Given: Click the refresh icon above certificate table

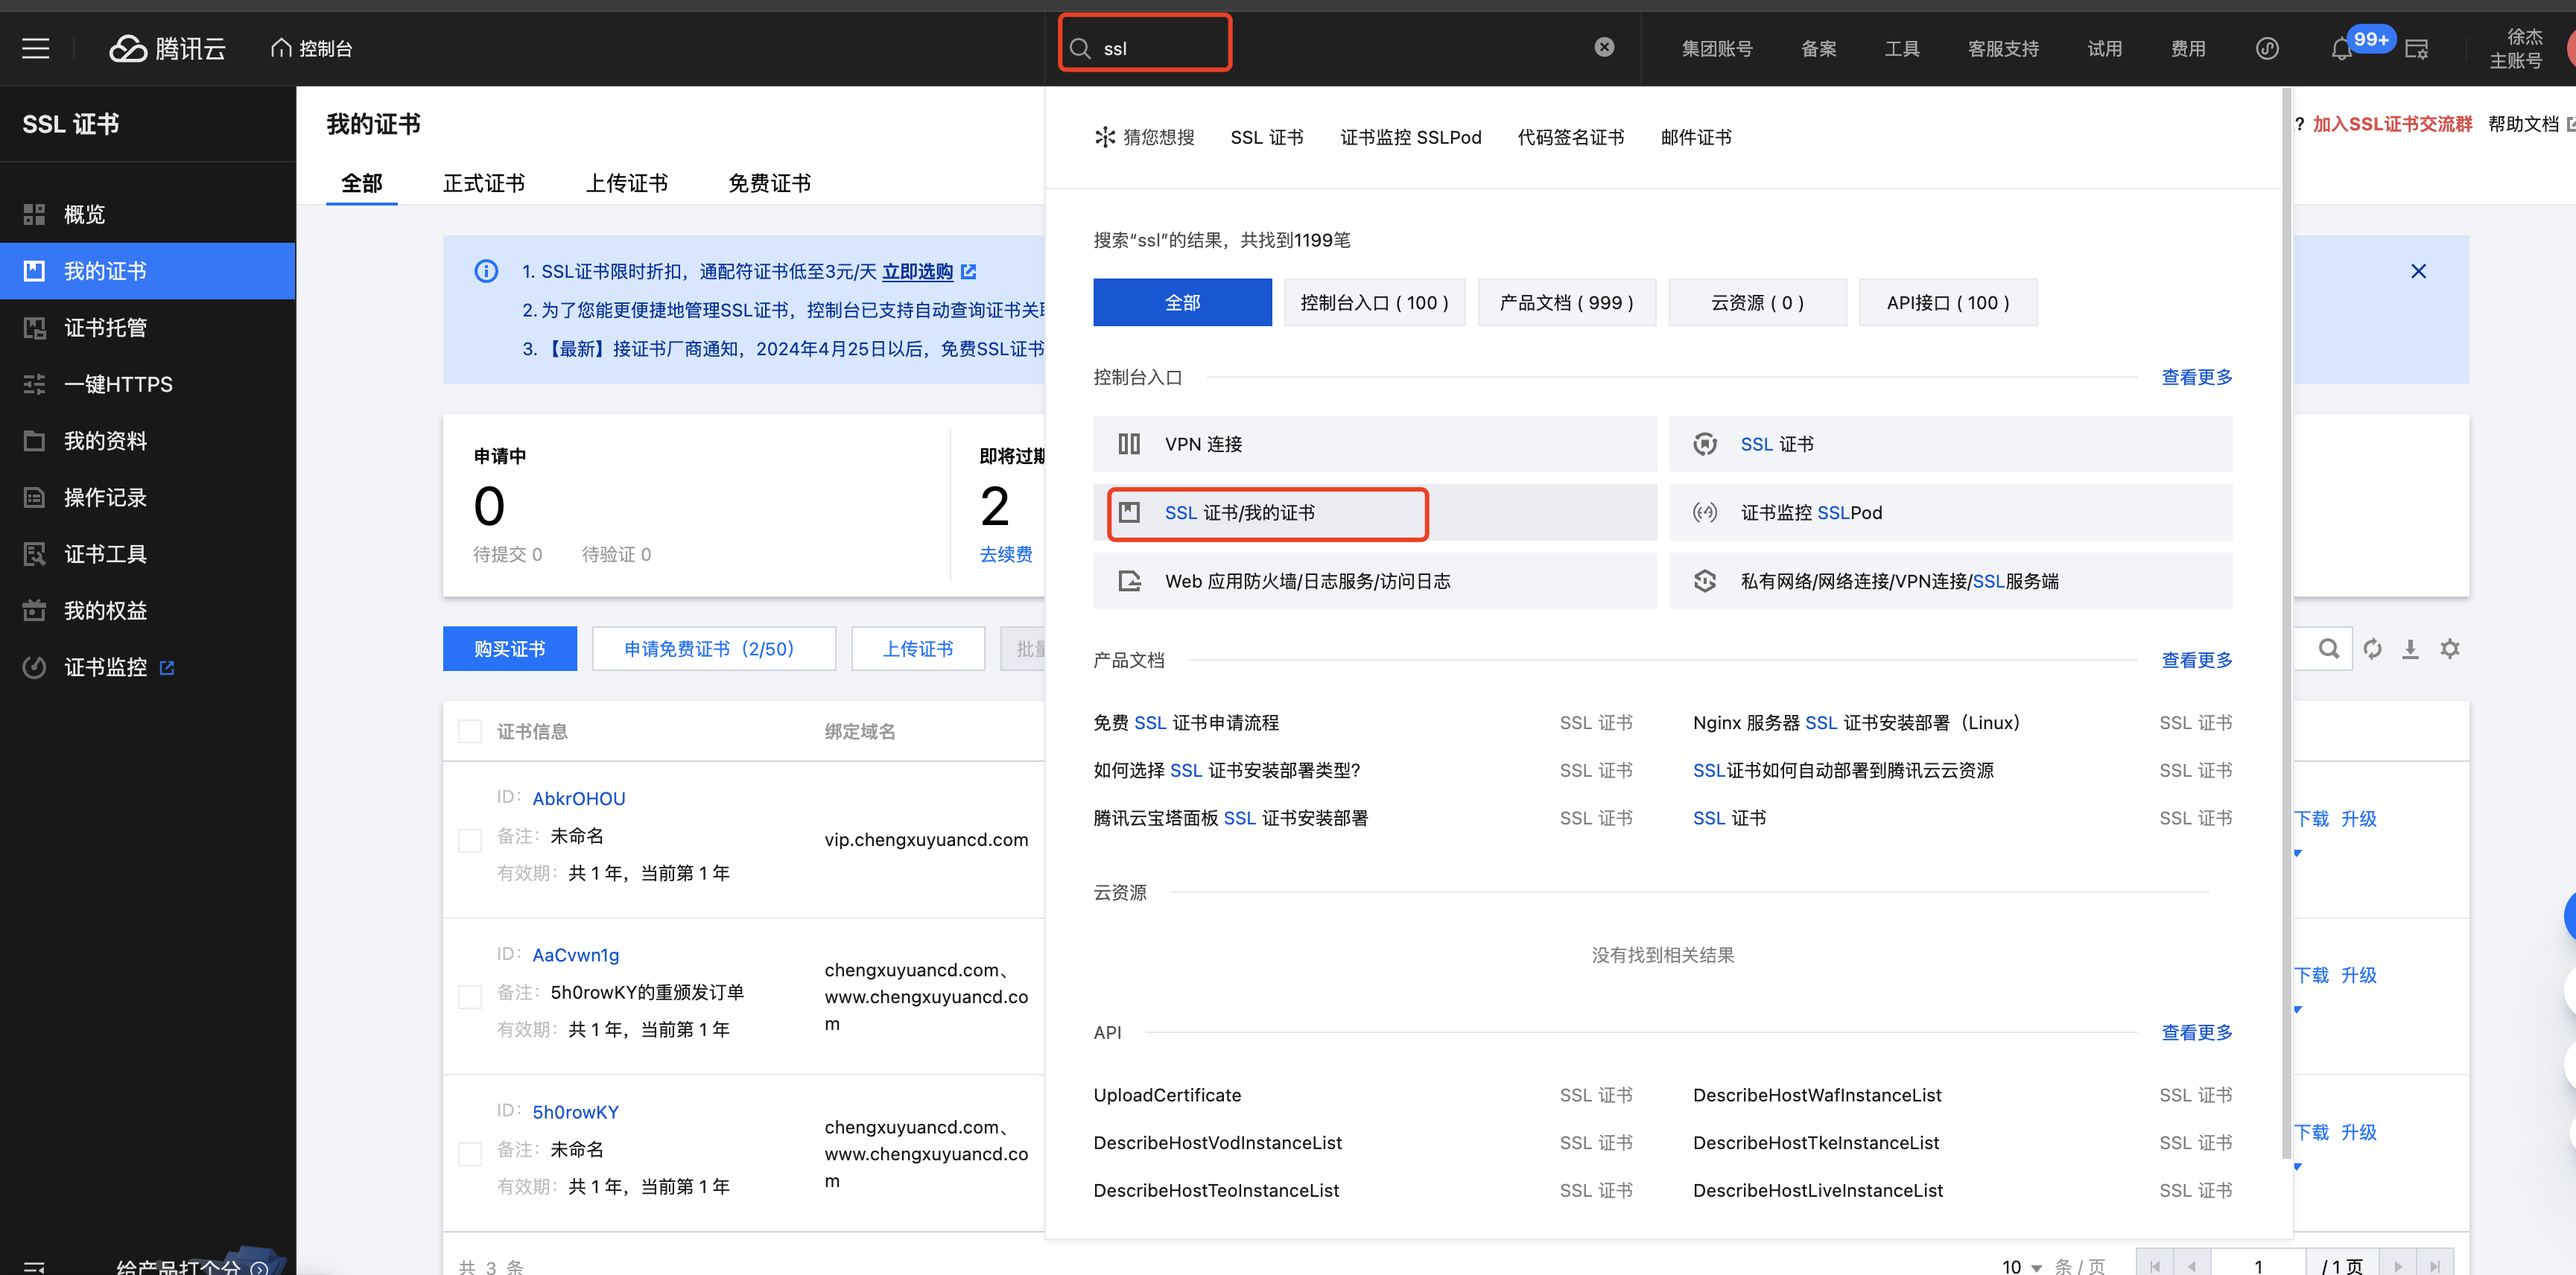Looking at the screenshot, I should (x=2372, y=648).
